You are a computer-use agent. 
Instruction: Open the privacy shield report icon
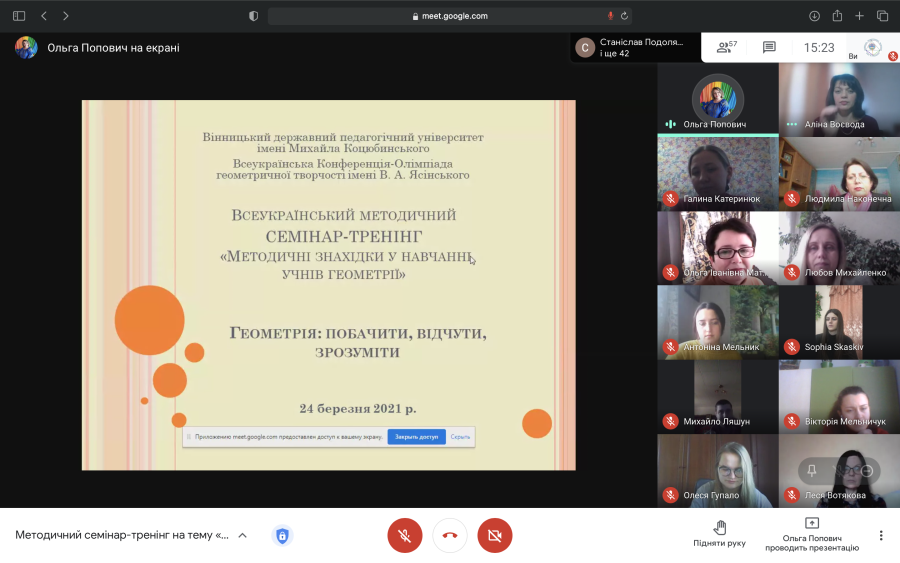253,16
